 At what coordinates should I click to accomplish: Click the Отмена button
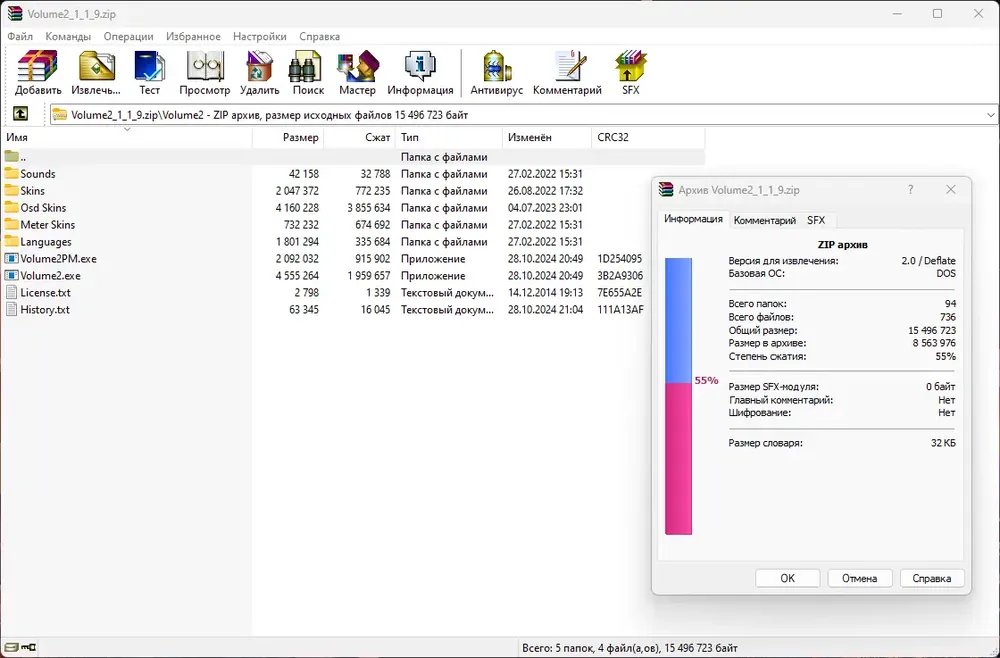tap(860, 578)
